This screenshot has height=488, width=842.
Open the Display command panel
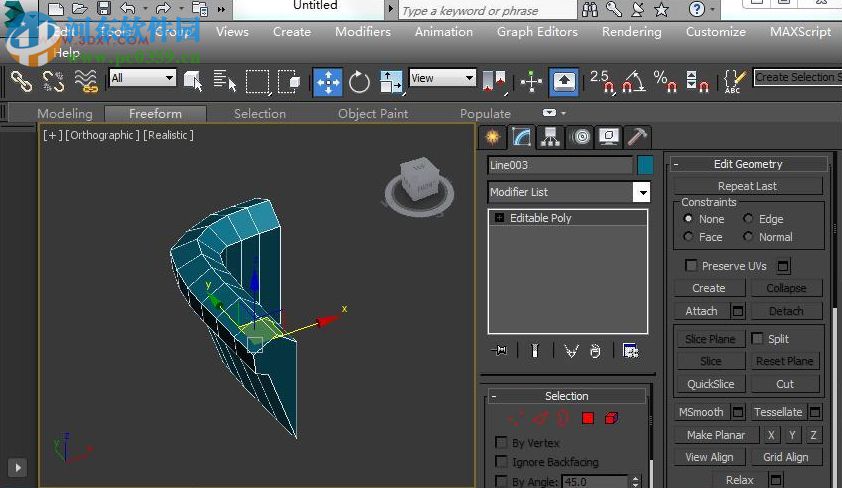[x=608, y=137]
